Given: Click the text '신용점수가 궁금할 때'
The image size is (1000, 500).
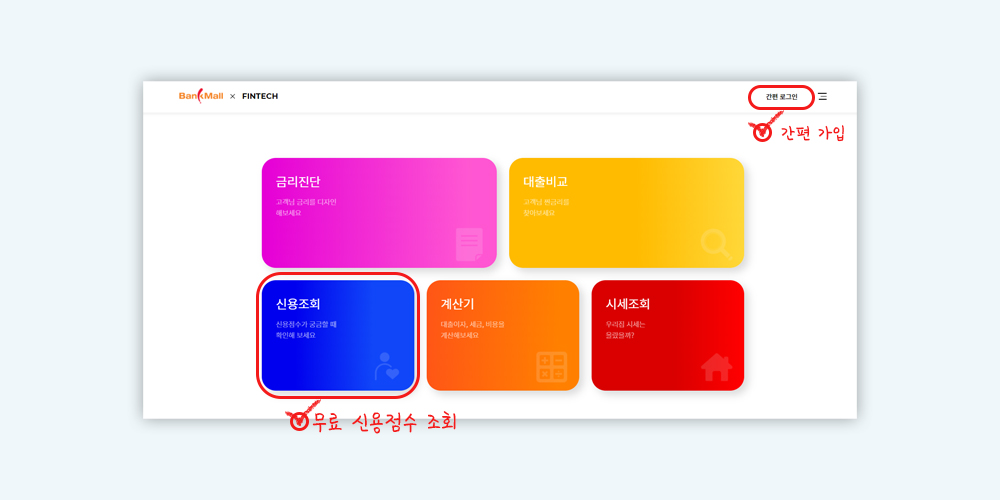Looking at the screenshot, I should 306,325.
